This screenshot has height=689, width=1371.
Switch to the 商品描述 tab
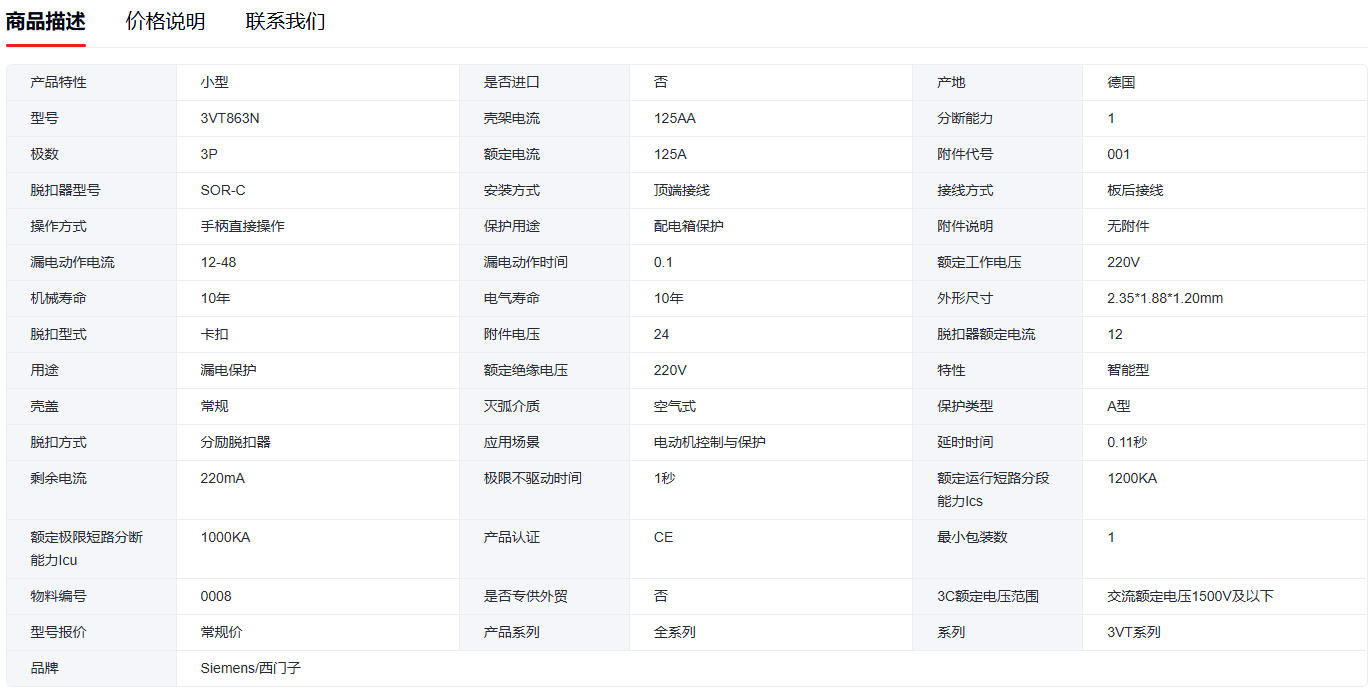(46, 22)
